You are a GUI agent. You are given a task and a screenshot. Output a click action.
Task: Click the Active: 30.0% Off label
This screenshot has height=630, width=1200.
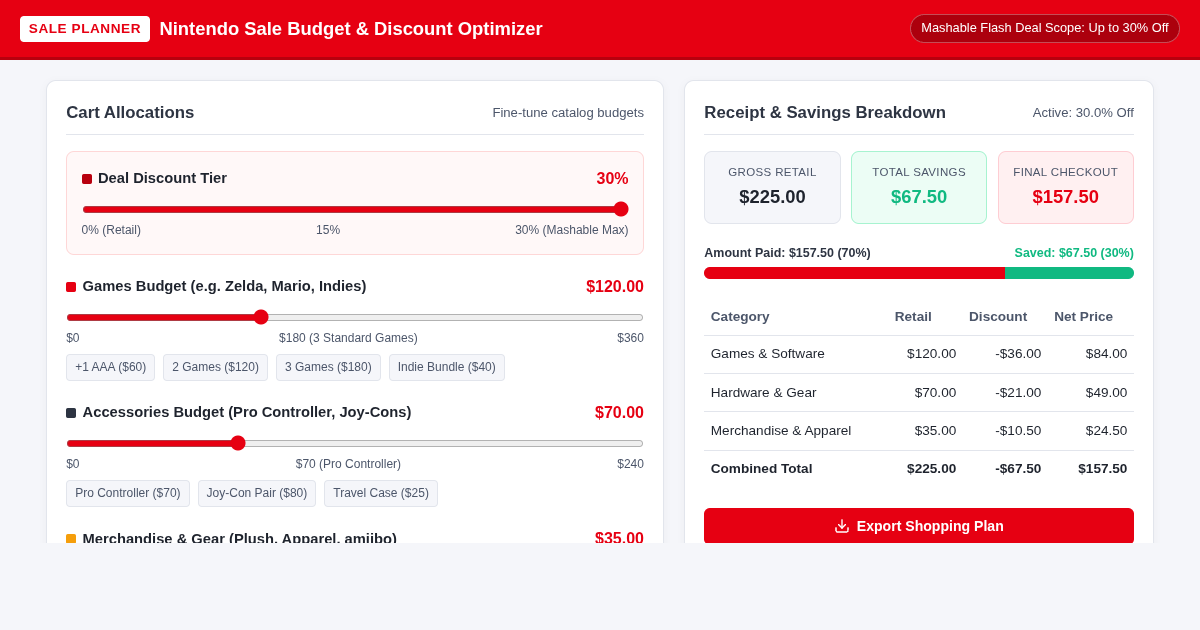(1083, 113)
